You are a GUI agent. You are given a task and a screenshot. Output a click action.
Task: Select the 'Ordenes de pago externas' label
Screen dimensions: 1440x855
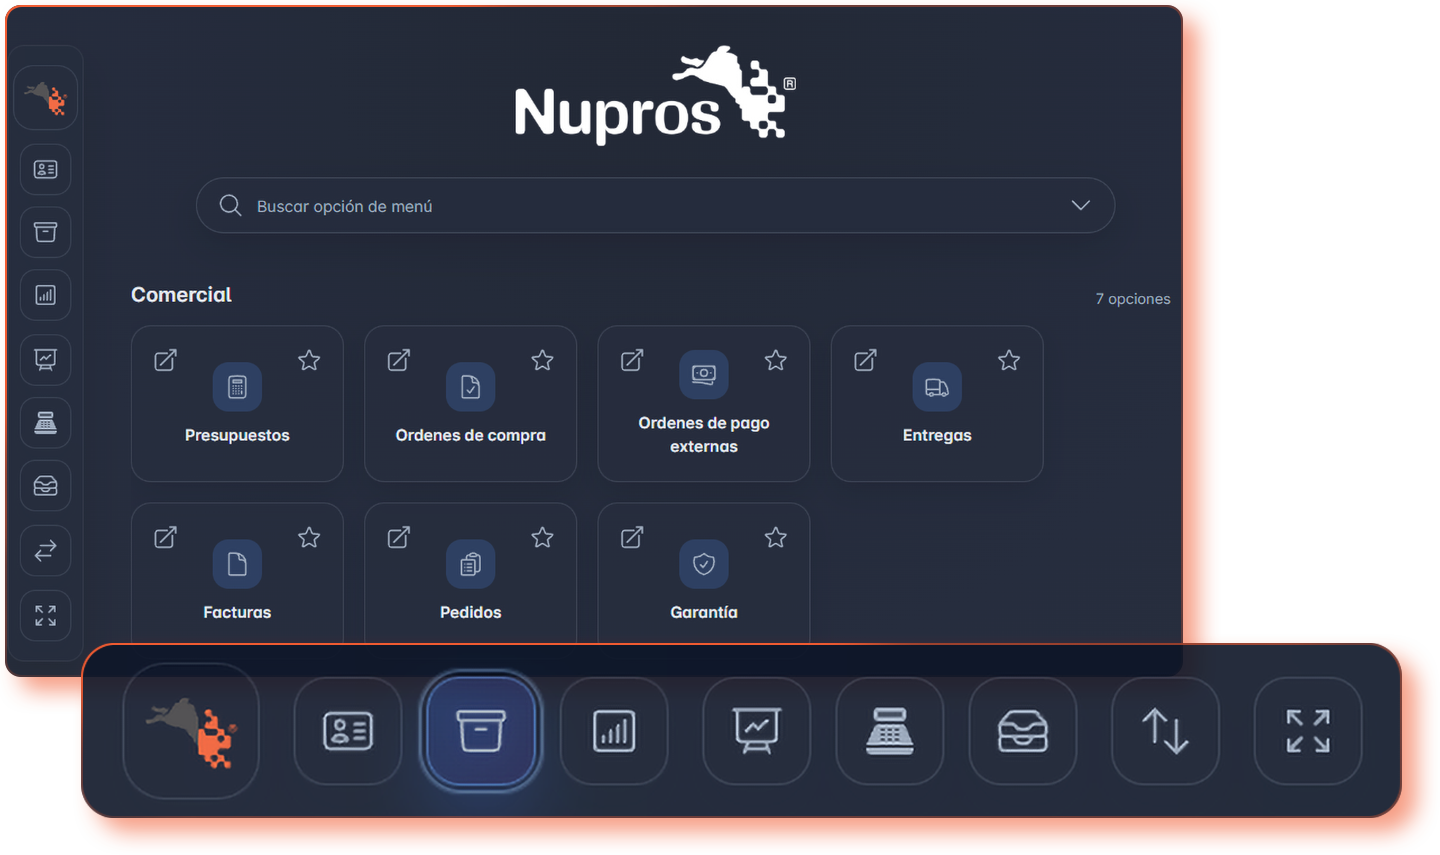point(704,435)
